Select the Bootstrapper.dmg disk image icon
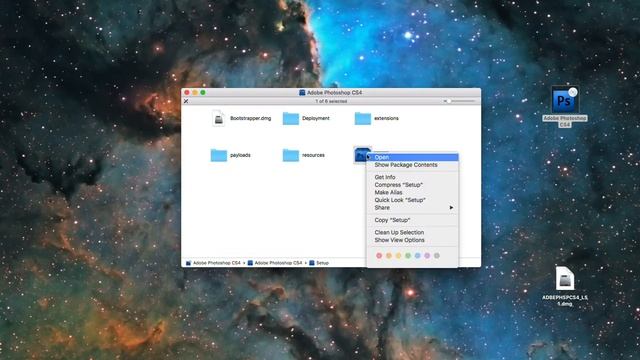Image resolution: width=640 pixels, height=360 pixels. coord(218,118)
